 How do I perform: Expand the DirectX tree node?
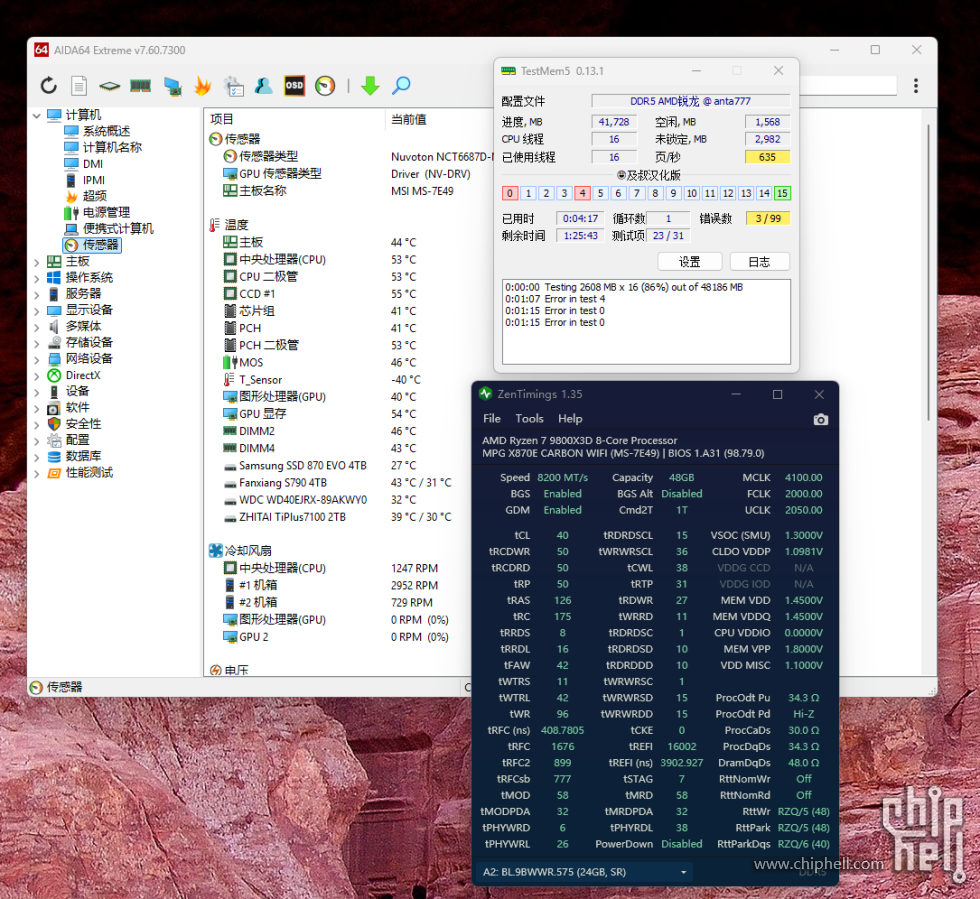tap(37, 376)
